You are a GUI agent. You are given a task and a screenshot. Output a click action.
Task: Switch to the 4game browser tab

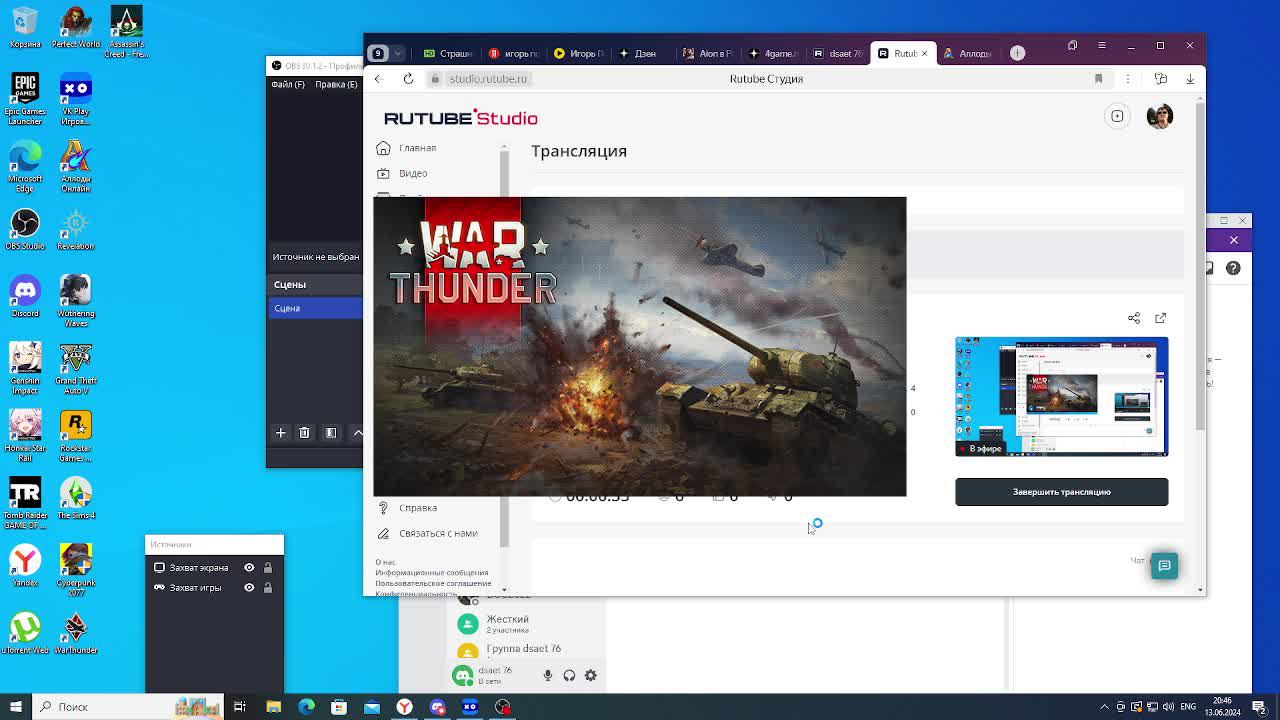point(773,53)
